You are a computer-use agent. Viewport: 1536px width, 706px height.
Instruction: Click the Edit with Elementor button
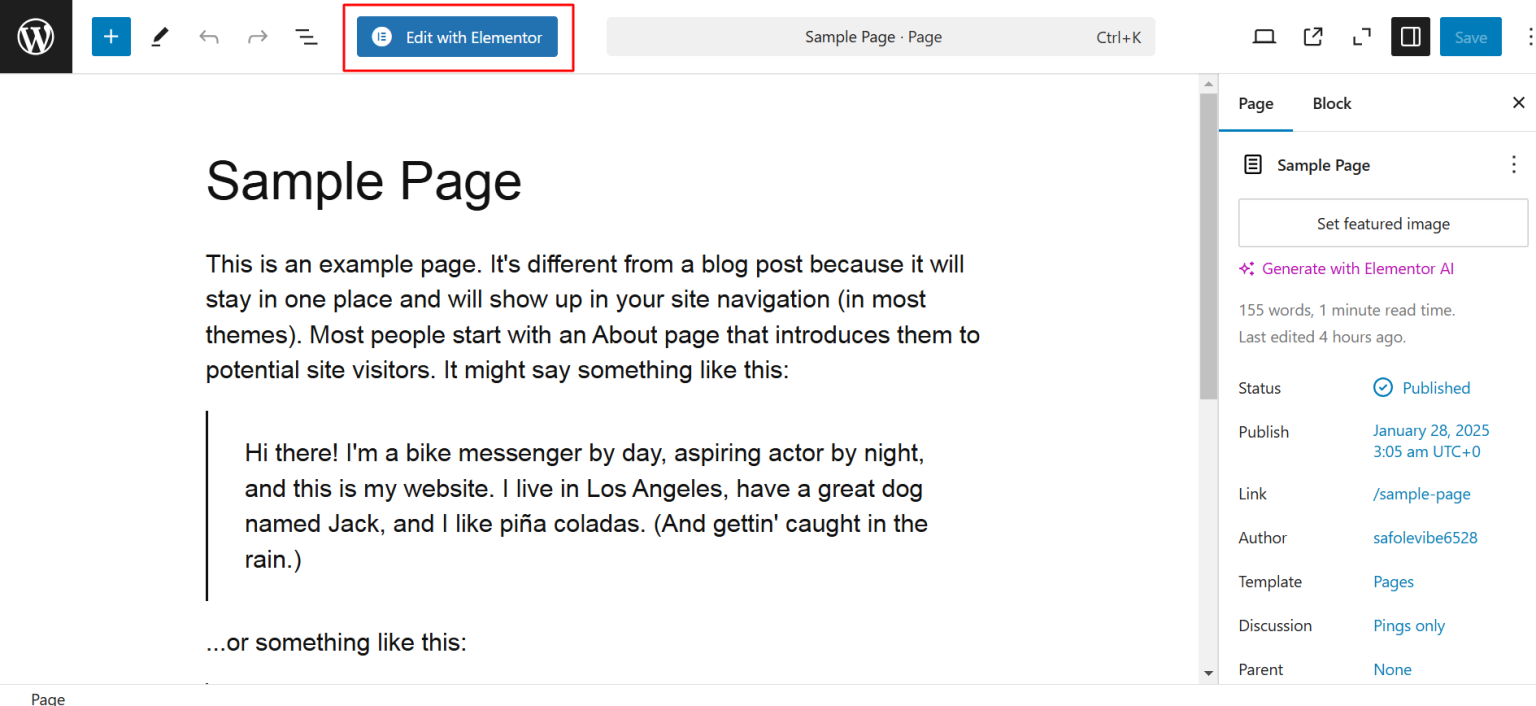pos(457,37)
